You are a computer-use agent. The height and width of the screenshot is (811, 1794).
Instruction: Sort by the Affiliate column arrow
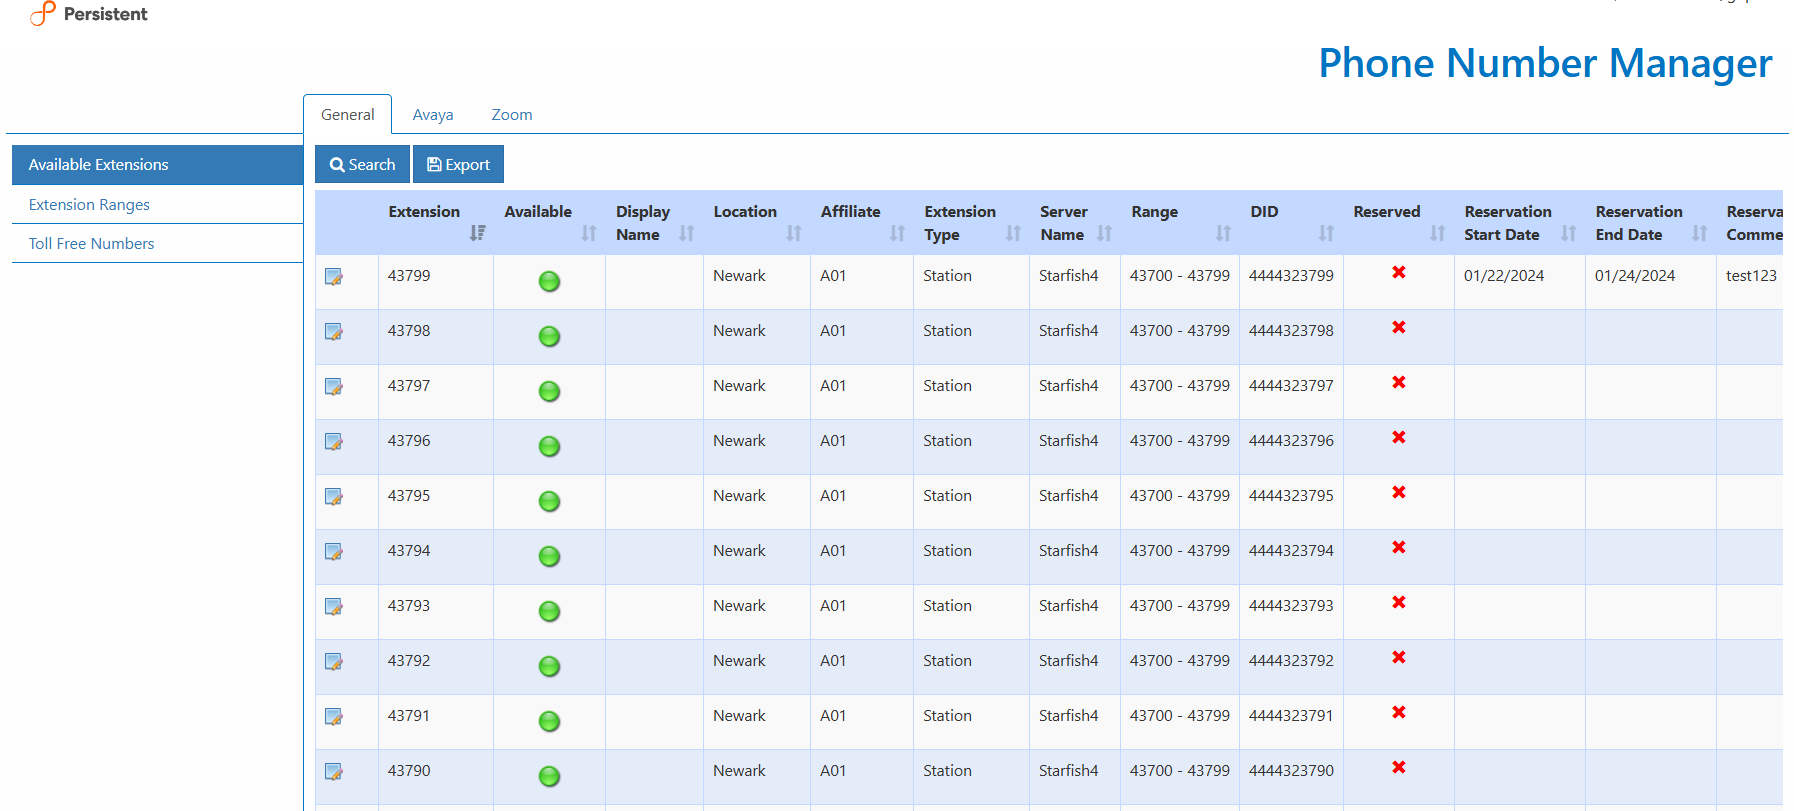(x=897, y=233)
